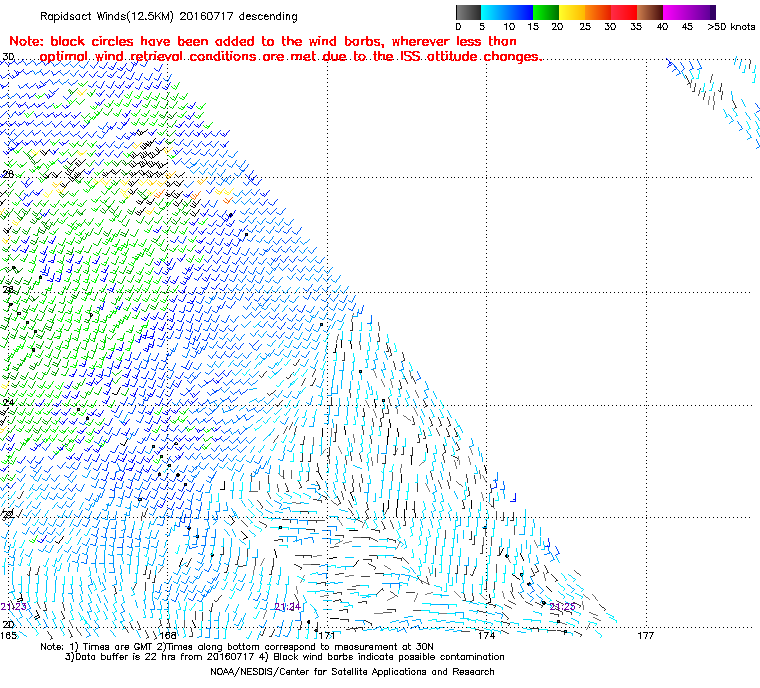Click the red note about black circles
Screen dimensions: 760x688
pyautogui.click(x=275, y=49)
